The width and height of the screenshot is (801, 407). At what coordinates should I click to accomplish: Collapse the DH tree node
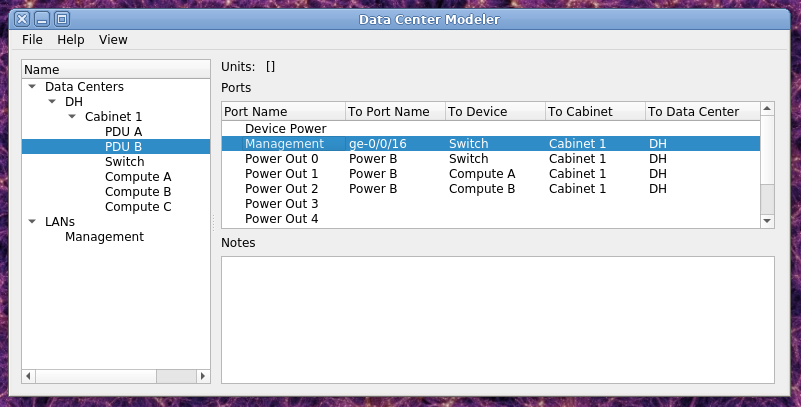pos(52,102)
